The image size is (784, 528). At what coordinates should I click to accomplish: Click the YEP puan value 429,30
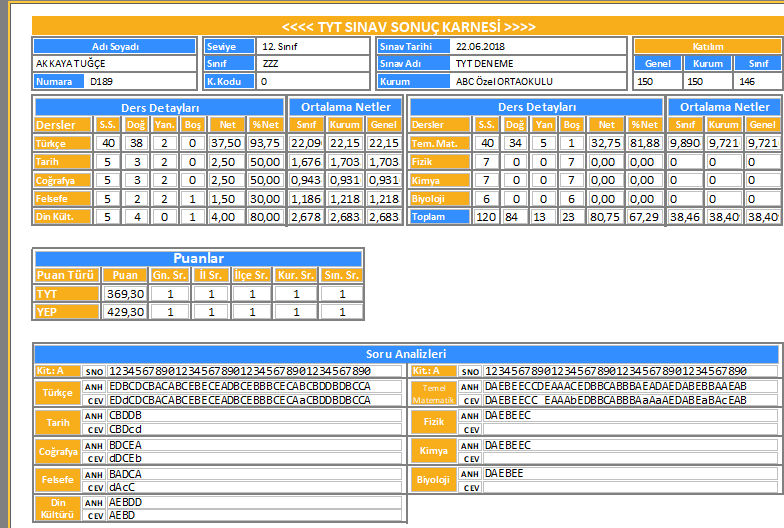pyautogui.click(x=125, y=312)
